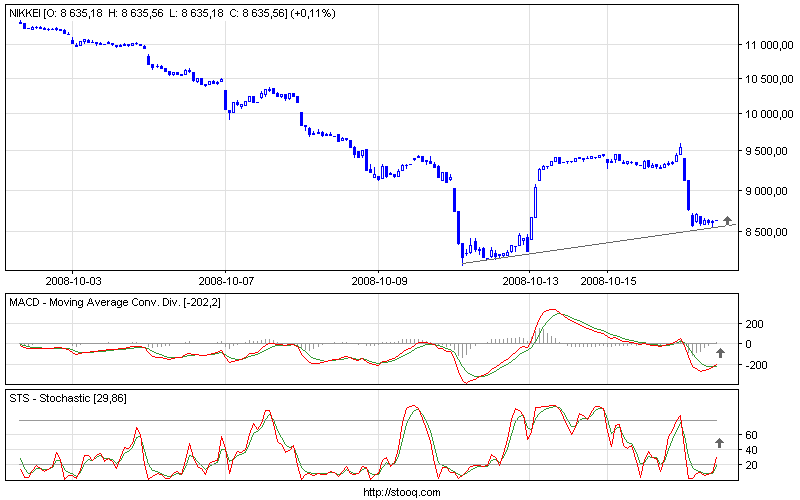Image resolution: width=800 pixels, height=500 pixels.
Task: Click the NIKKEI ticker name in the header
Action: (24, 14)
